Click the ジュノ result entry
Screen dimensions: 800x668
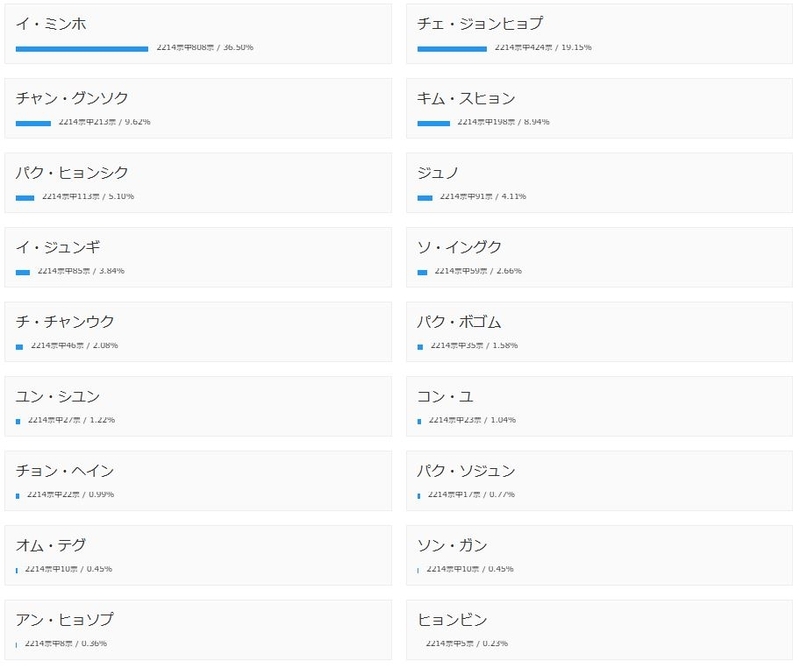tap(599, 183)
